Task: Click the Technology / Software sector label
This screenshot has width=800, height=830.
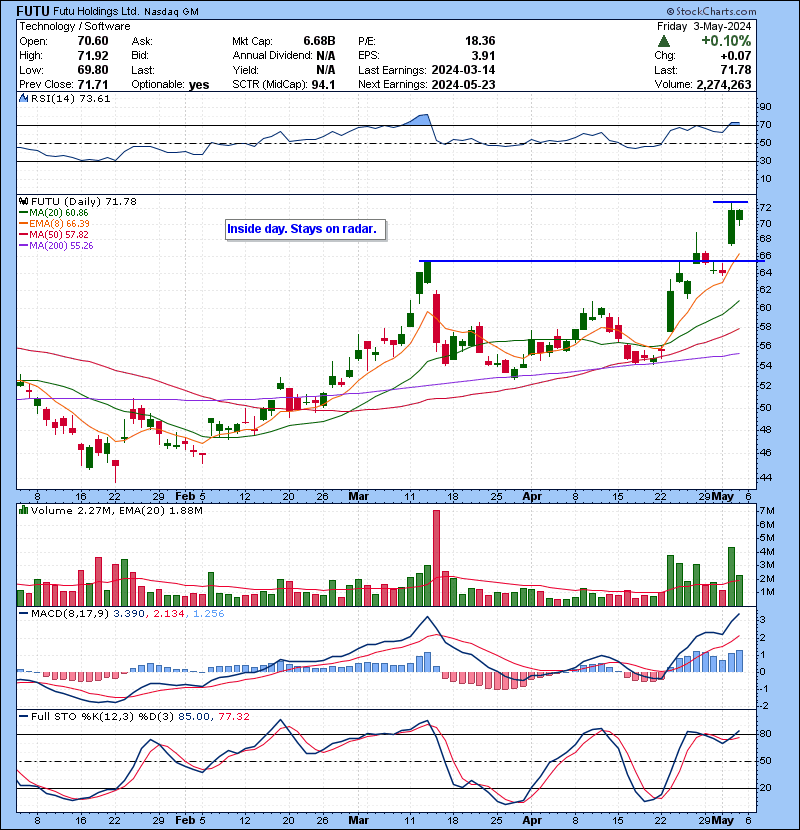Action: [x=75, y=26]
